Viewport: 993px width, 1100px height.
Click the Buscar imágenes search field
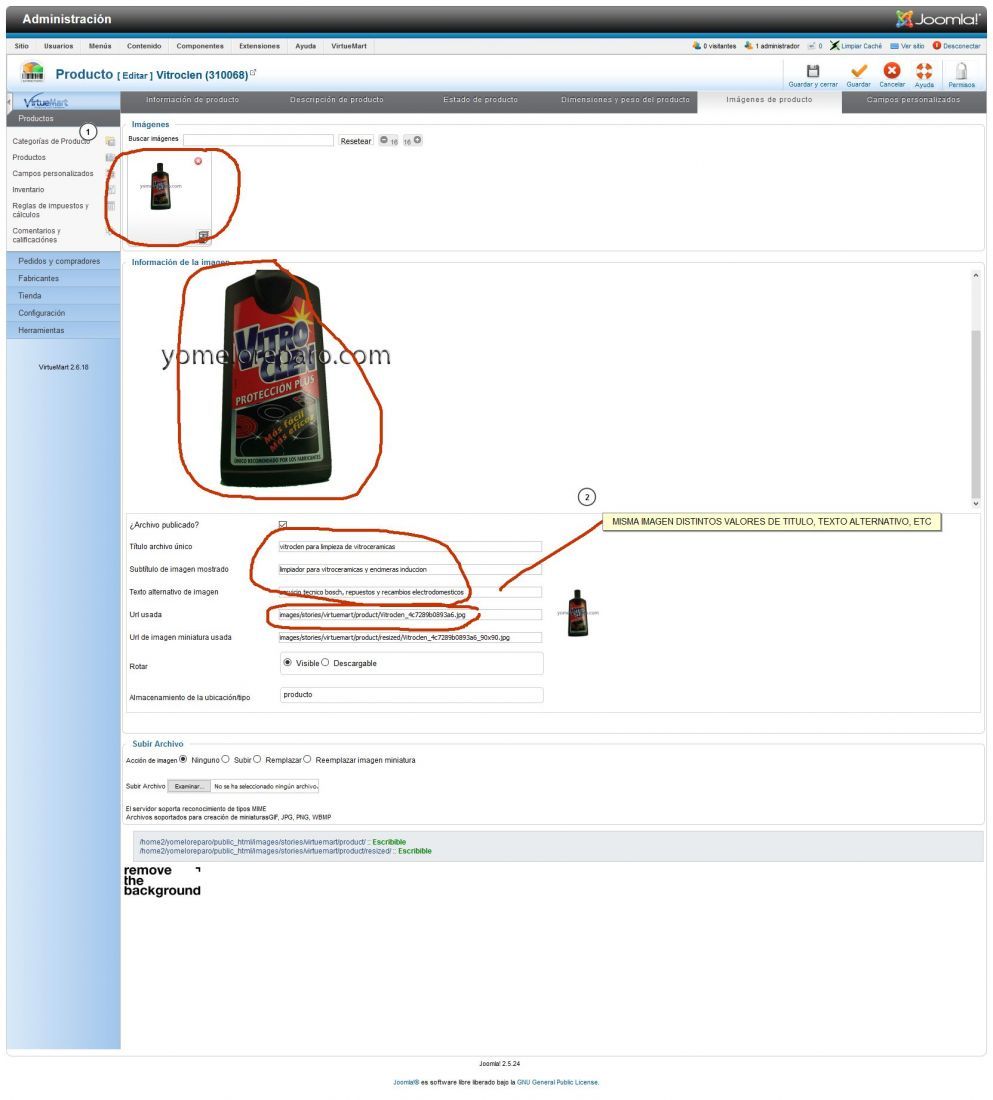pos(258,140)
